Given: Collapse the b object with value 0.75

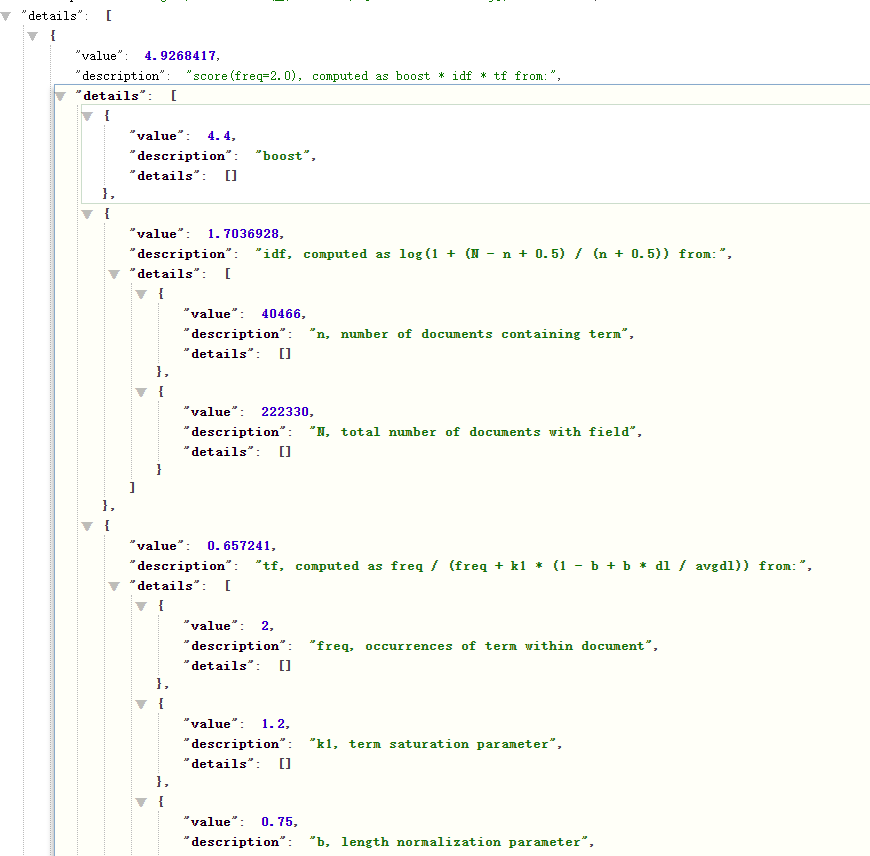Looking at the screenshot, I should click(141, 802).
